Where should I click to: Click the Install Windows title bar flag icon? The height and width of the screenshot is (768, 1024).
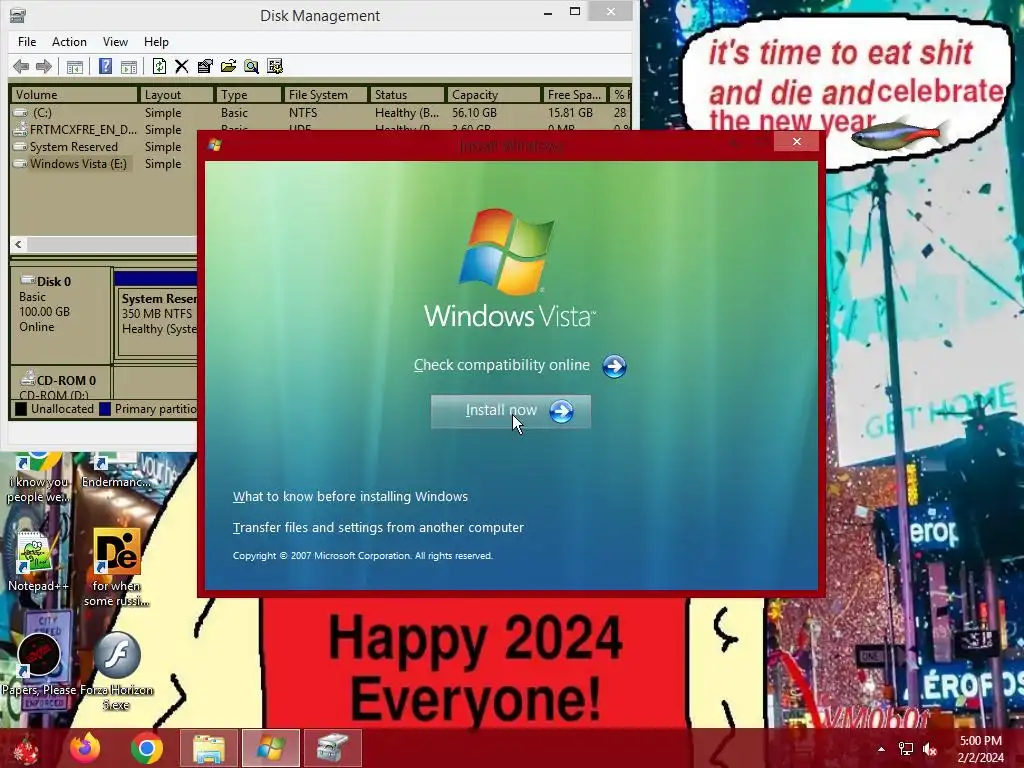point(215,145)
